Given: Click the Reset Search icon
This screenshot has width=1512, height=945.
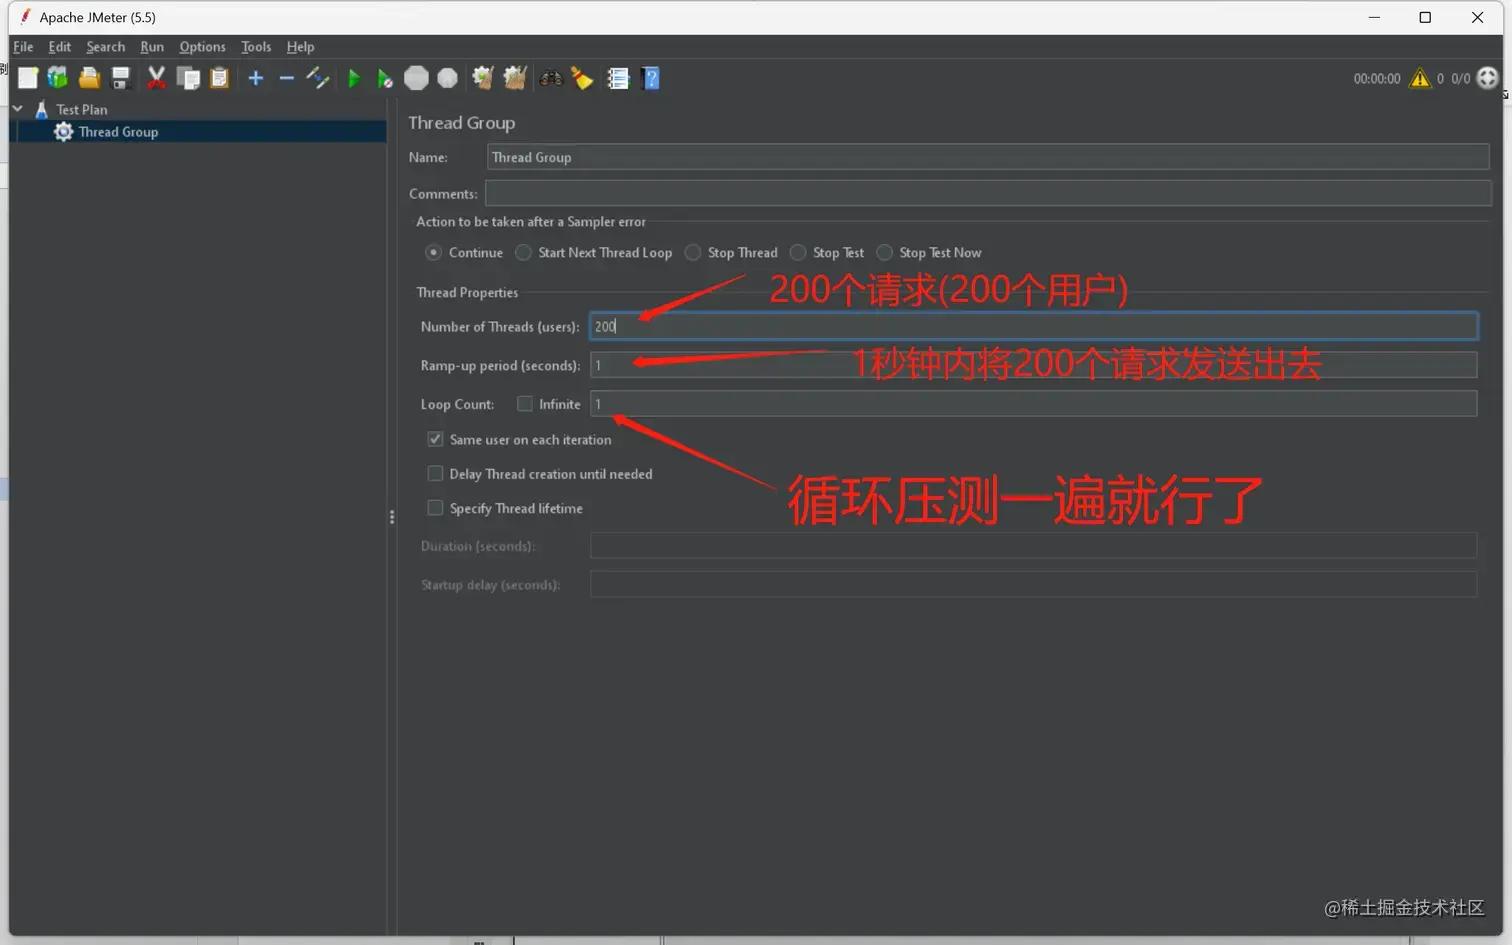Looking at the screenshot, I should tap(582, 78).
